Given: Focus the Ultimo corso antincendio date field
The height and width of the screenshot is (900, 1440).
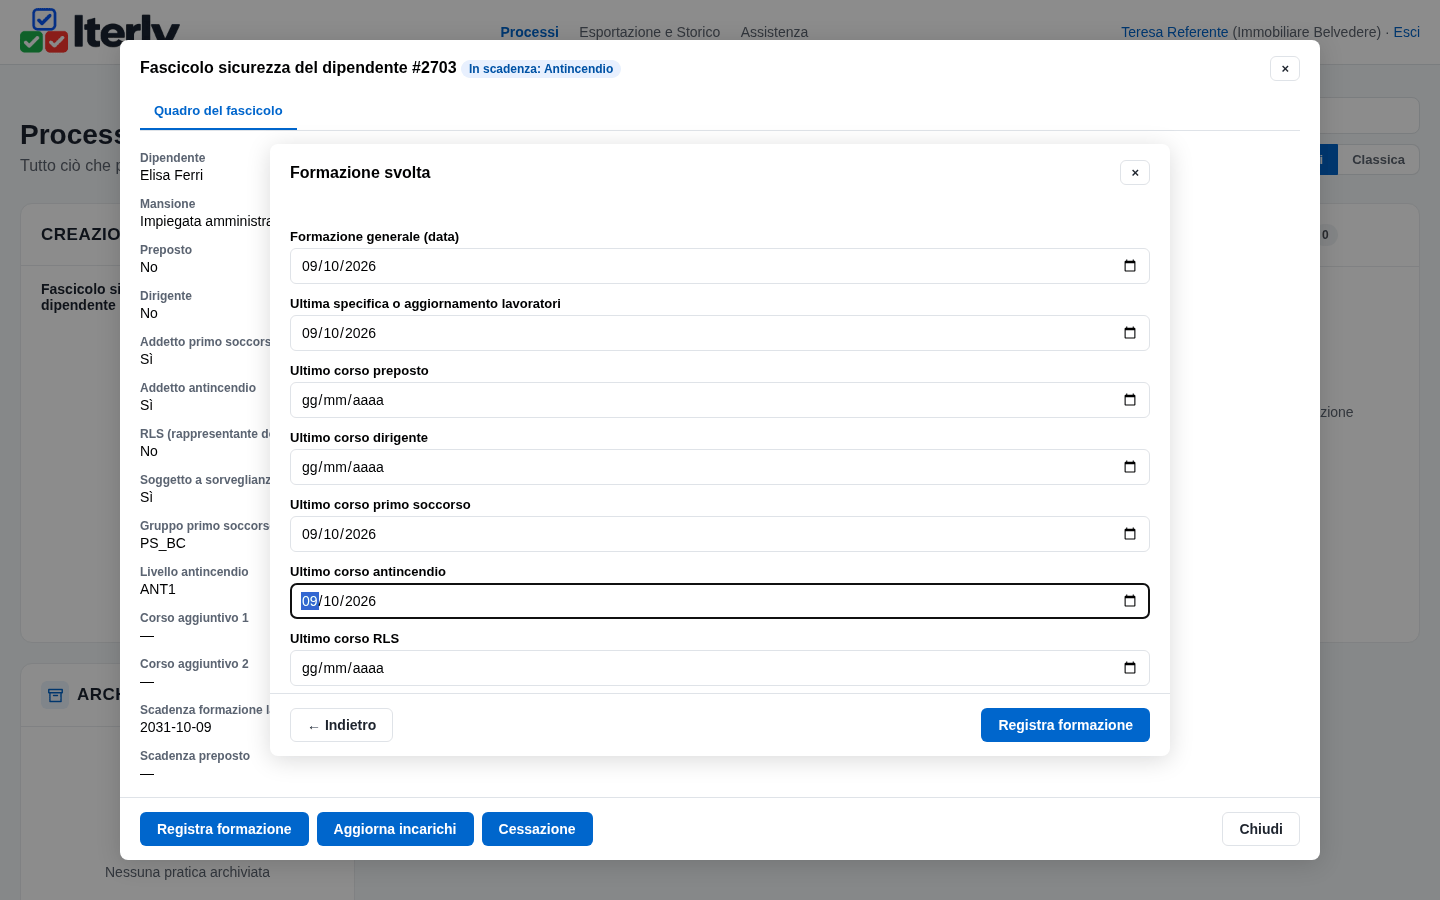Looking at the screenshot, I should (720, 601).
